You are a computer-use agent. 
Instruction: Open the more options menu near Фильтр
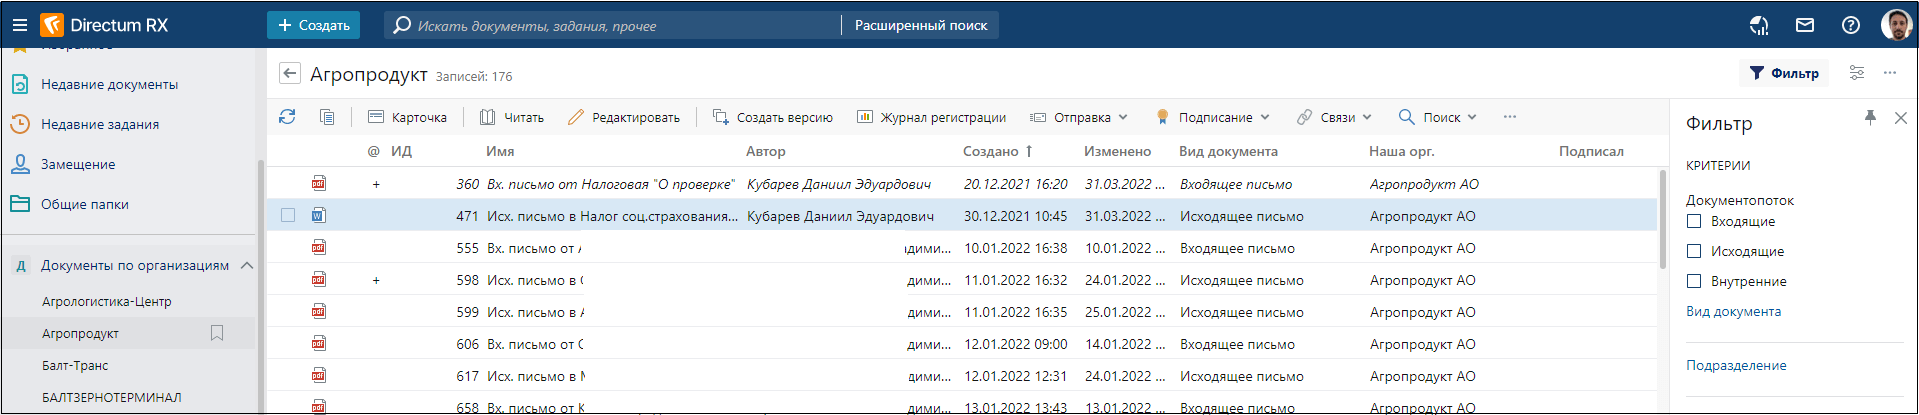click(x=1890, y=73)
